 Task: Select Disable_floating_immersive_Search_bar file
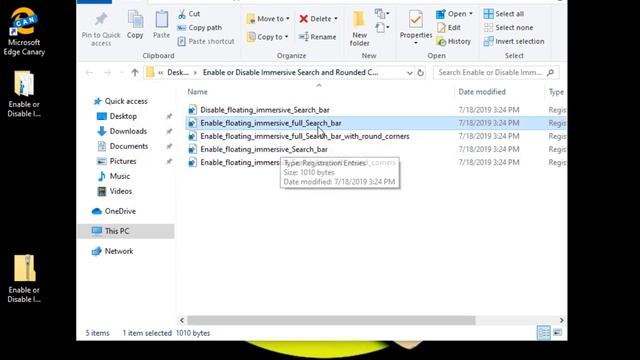[x=264, y=110]
